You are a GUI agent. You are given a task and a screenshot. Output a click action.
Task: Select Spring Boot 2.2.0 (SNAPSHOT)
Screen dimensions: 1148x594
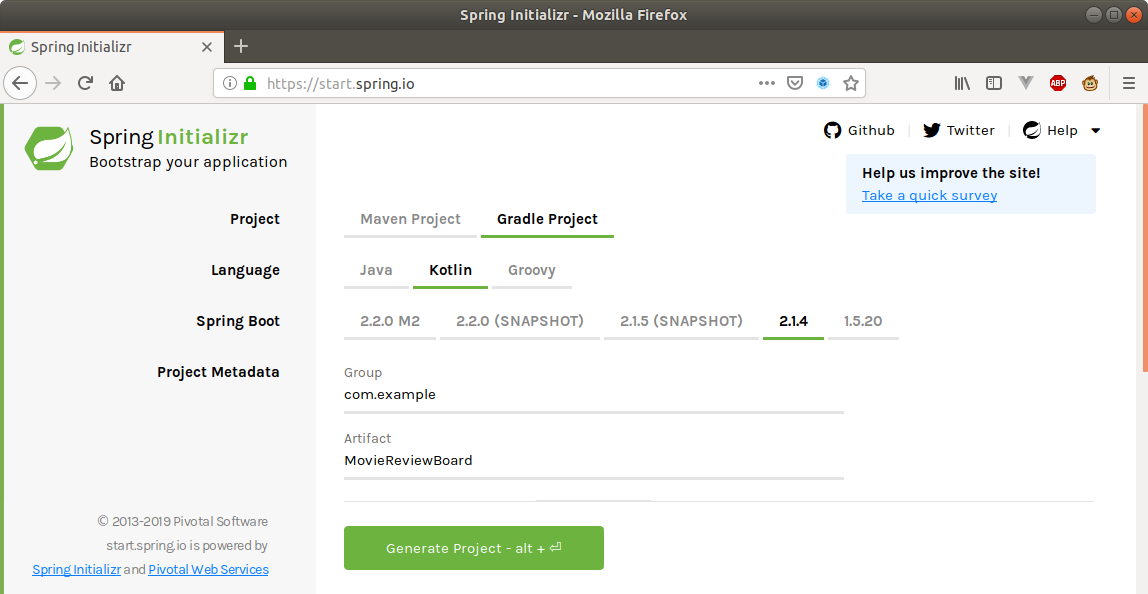point(520,322)
